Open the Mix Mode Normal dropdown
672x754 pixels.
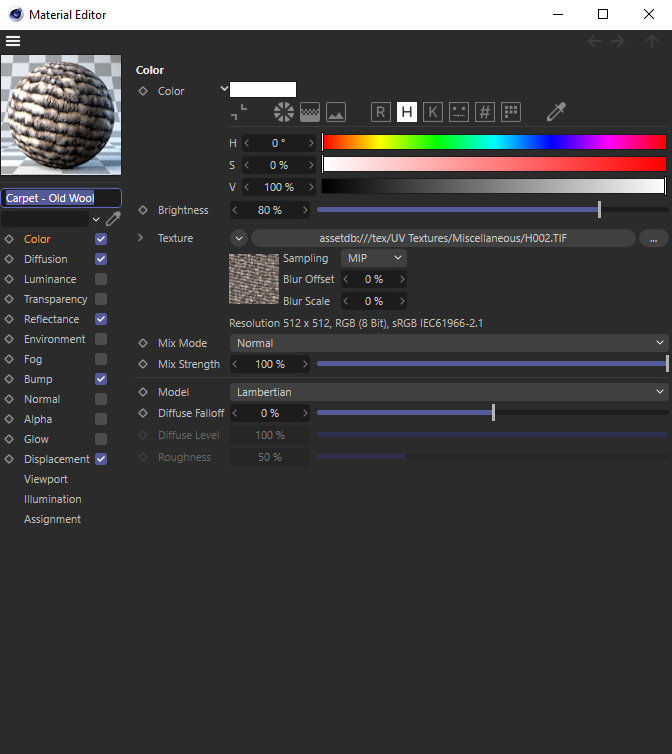[449, 343]
